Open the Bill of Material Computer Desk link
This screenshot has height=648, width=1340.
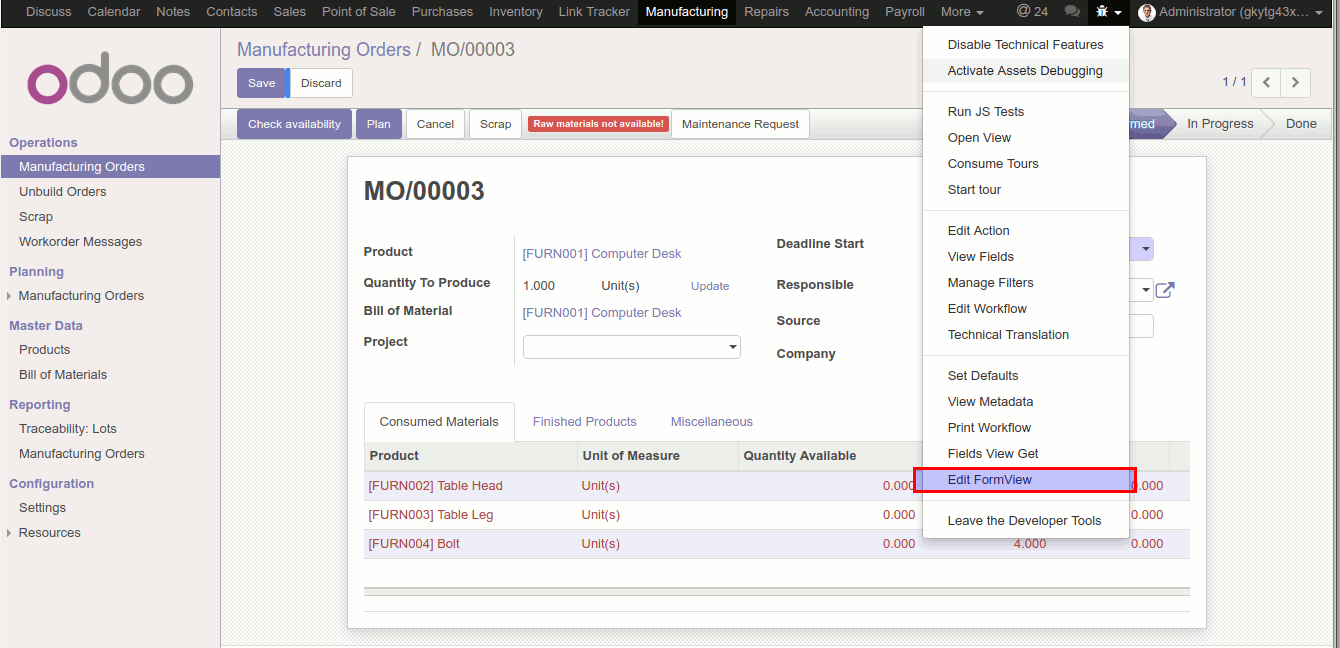602,313
